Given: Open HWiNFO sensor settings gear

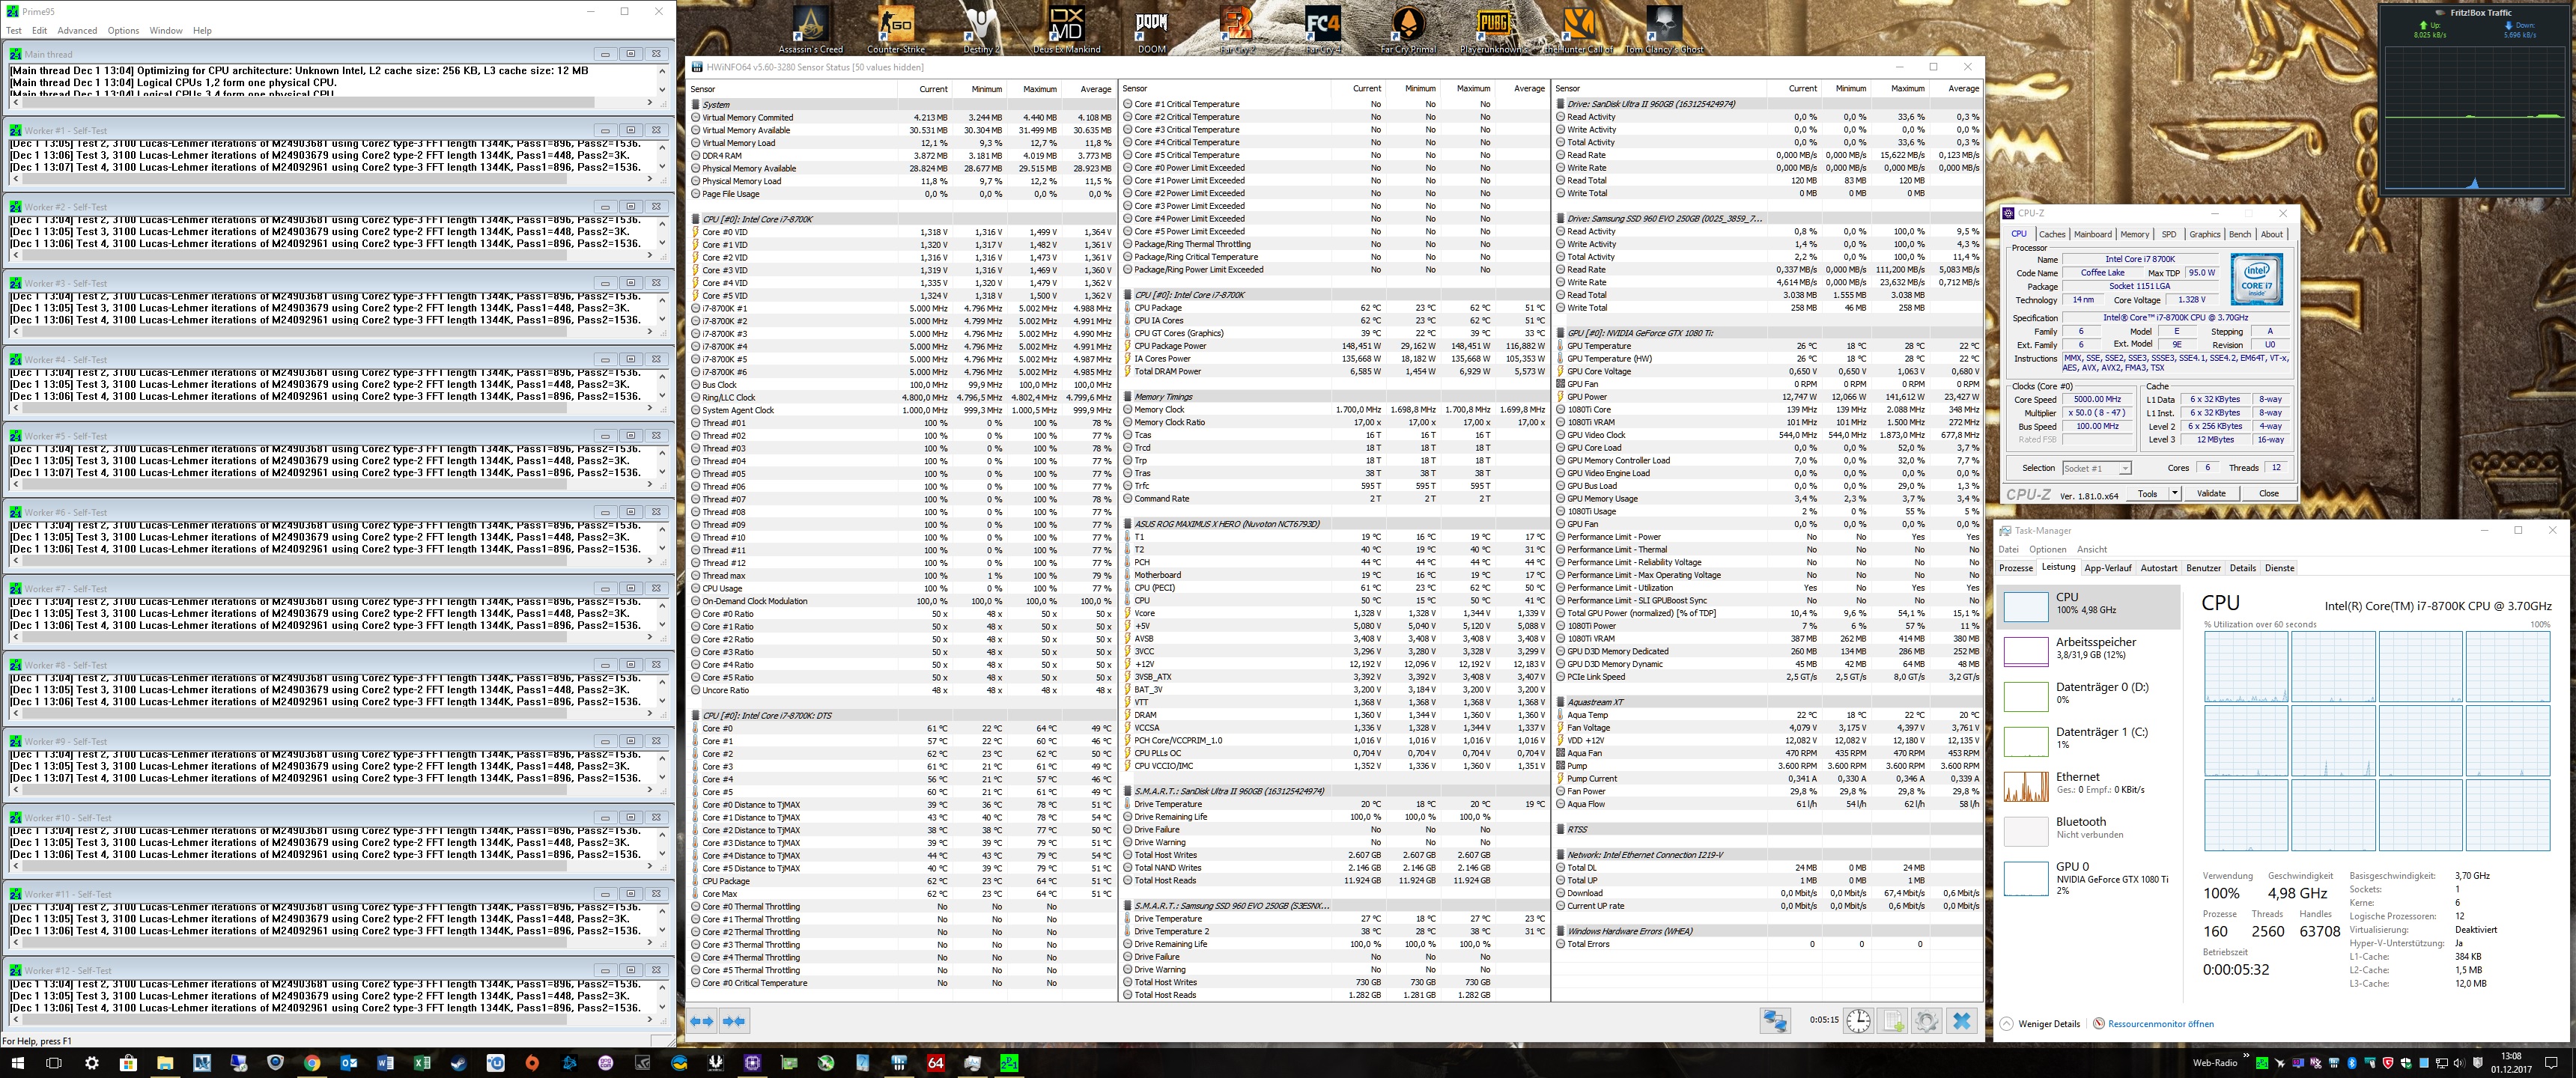Looking at the screenshot, I should click(1927, 1020).
